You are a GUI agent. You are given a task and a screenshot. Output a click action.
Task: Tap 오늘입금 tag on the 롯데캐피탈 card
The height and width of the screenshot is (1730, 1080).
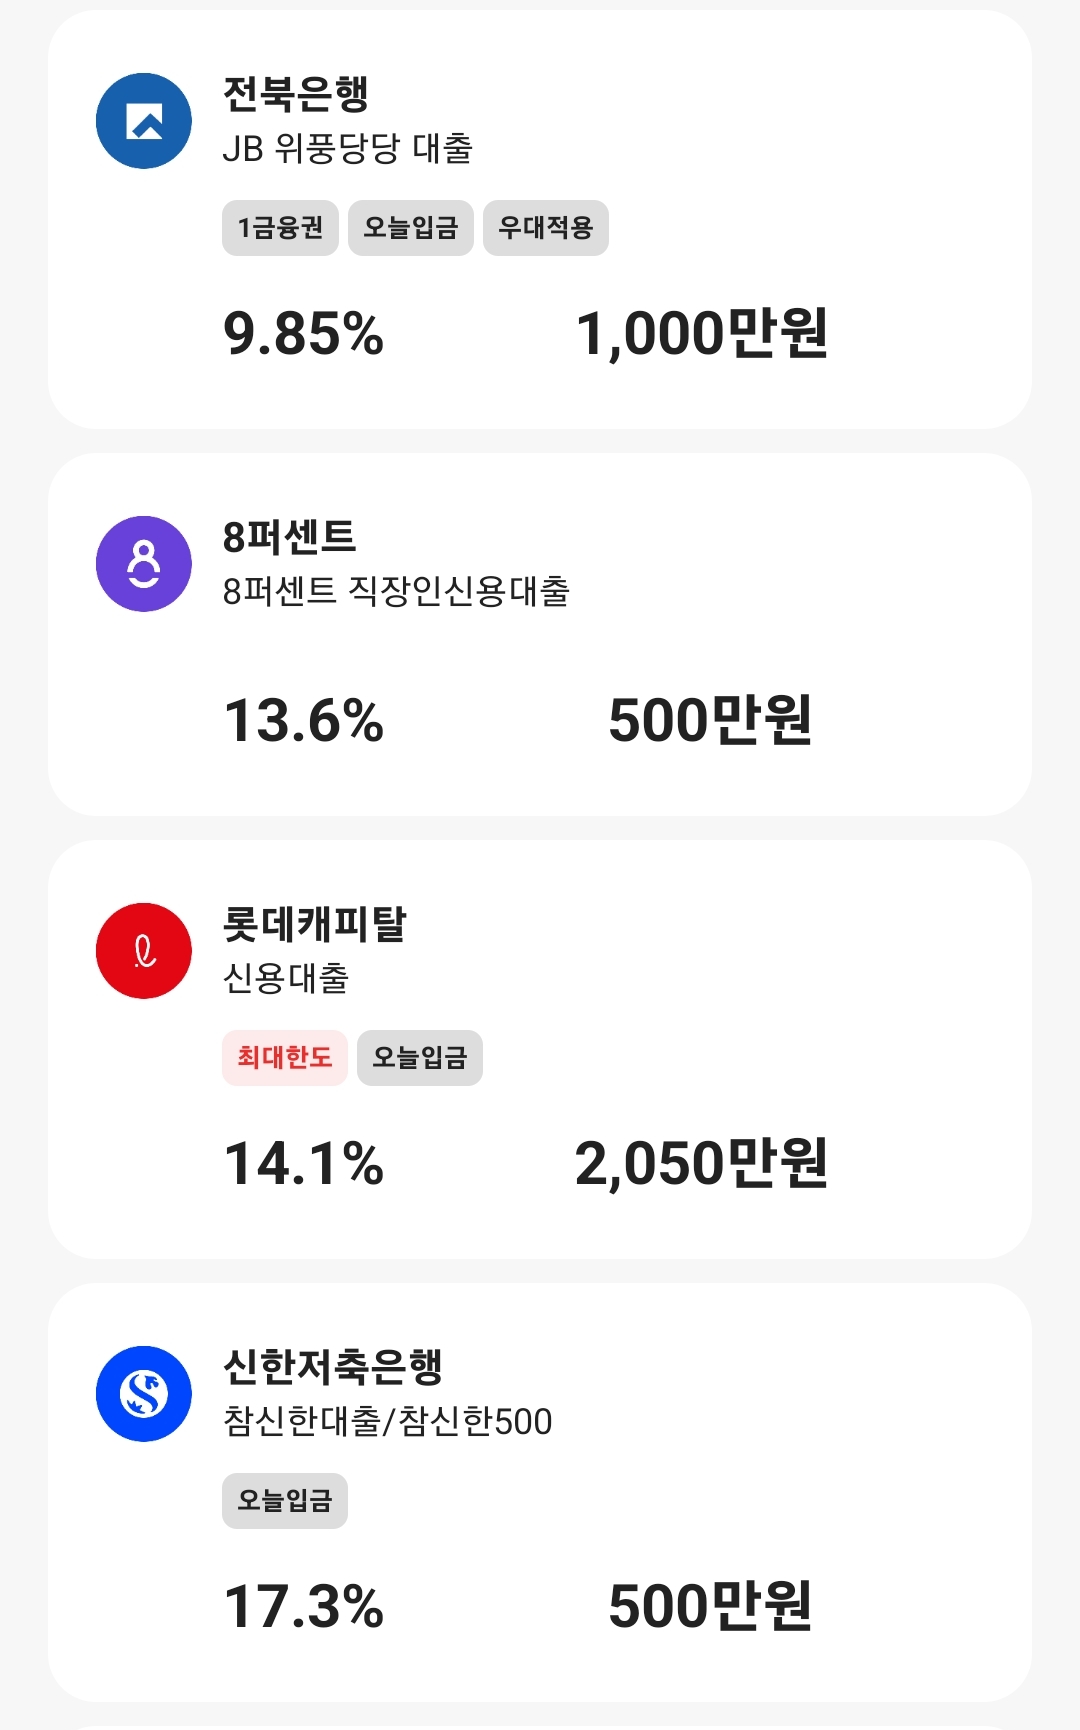420,1058
